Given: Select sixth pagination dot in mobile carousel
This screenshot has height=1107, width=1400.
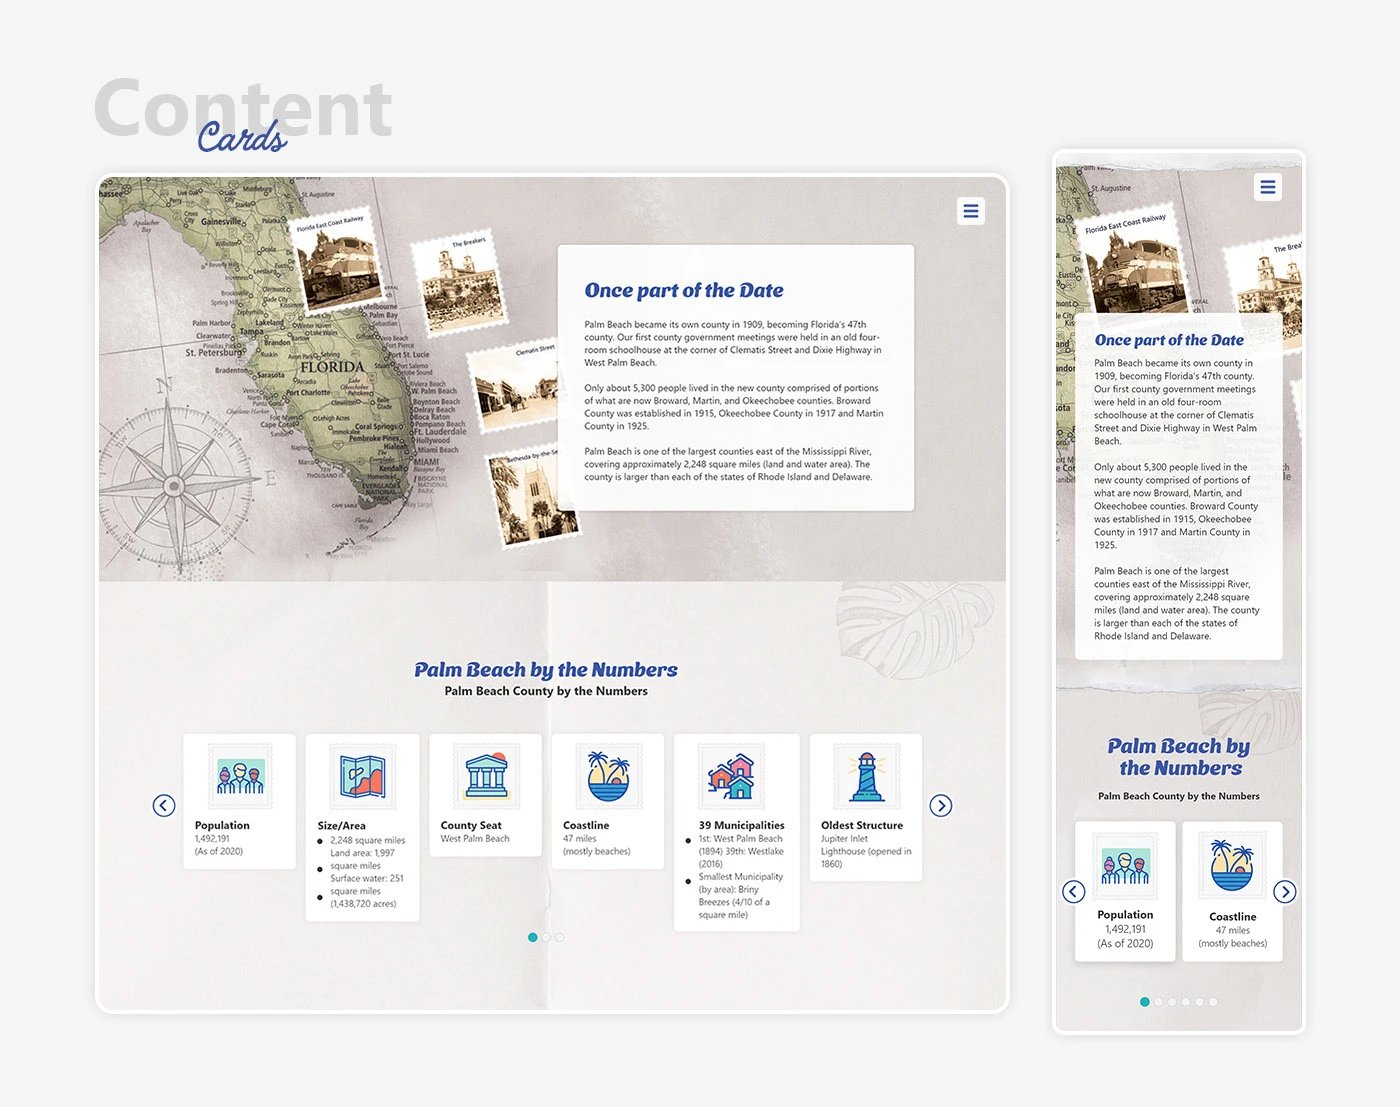Looking at the screenshot, I should pyautogui.click(x=1213, y=1001).
